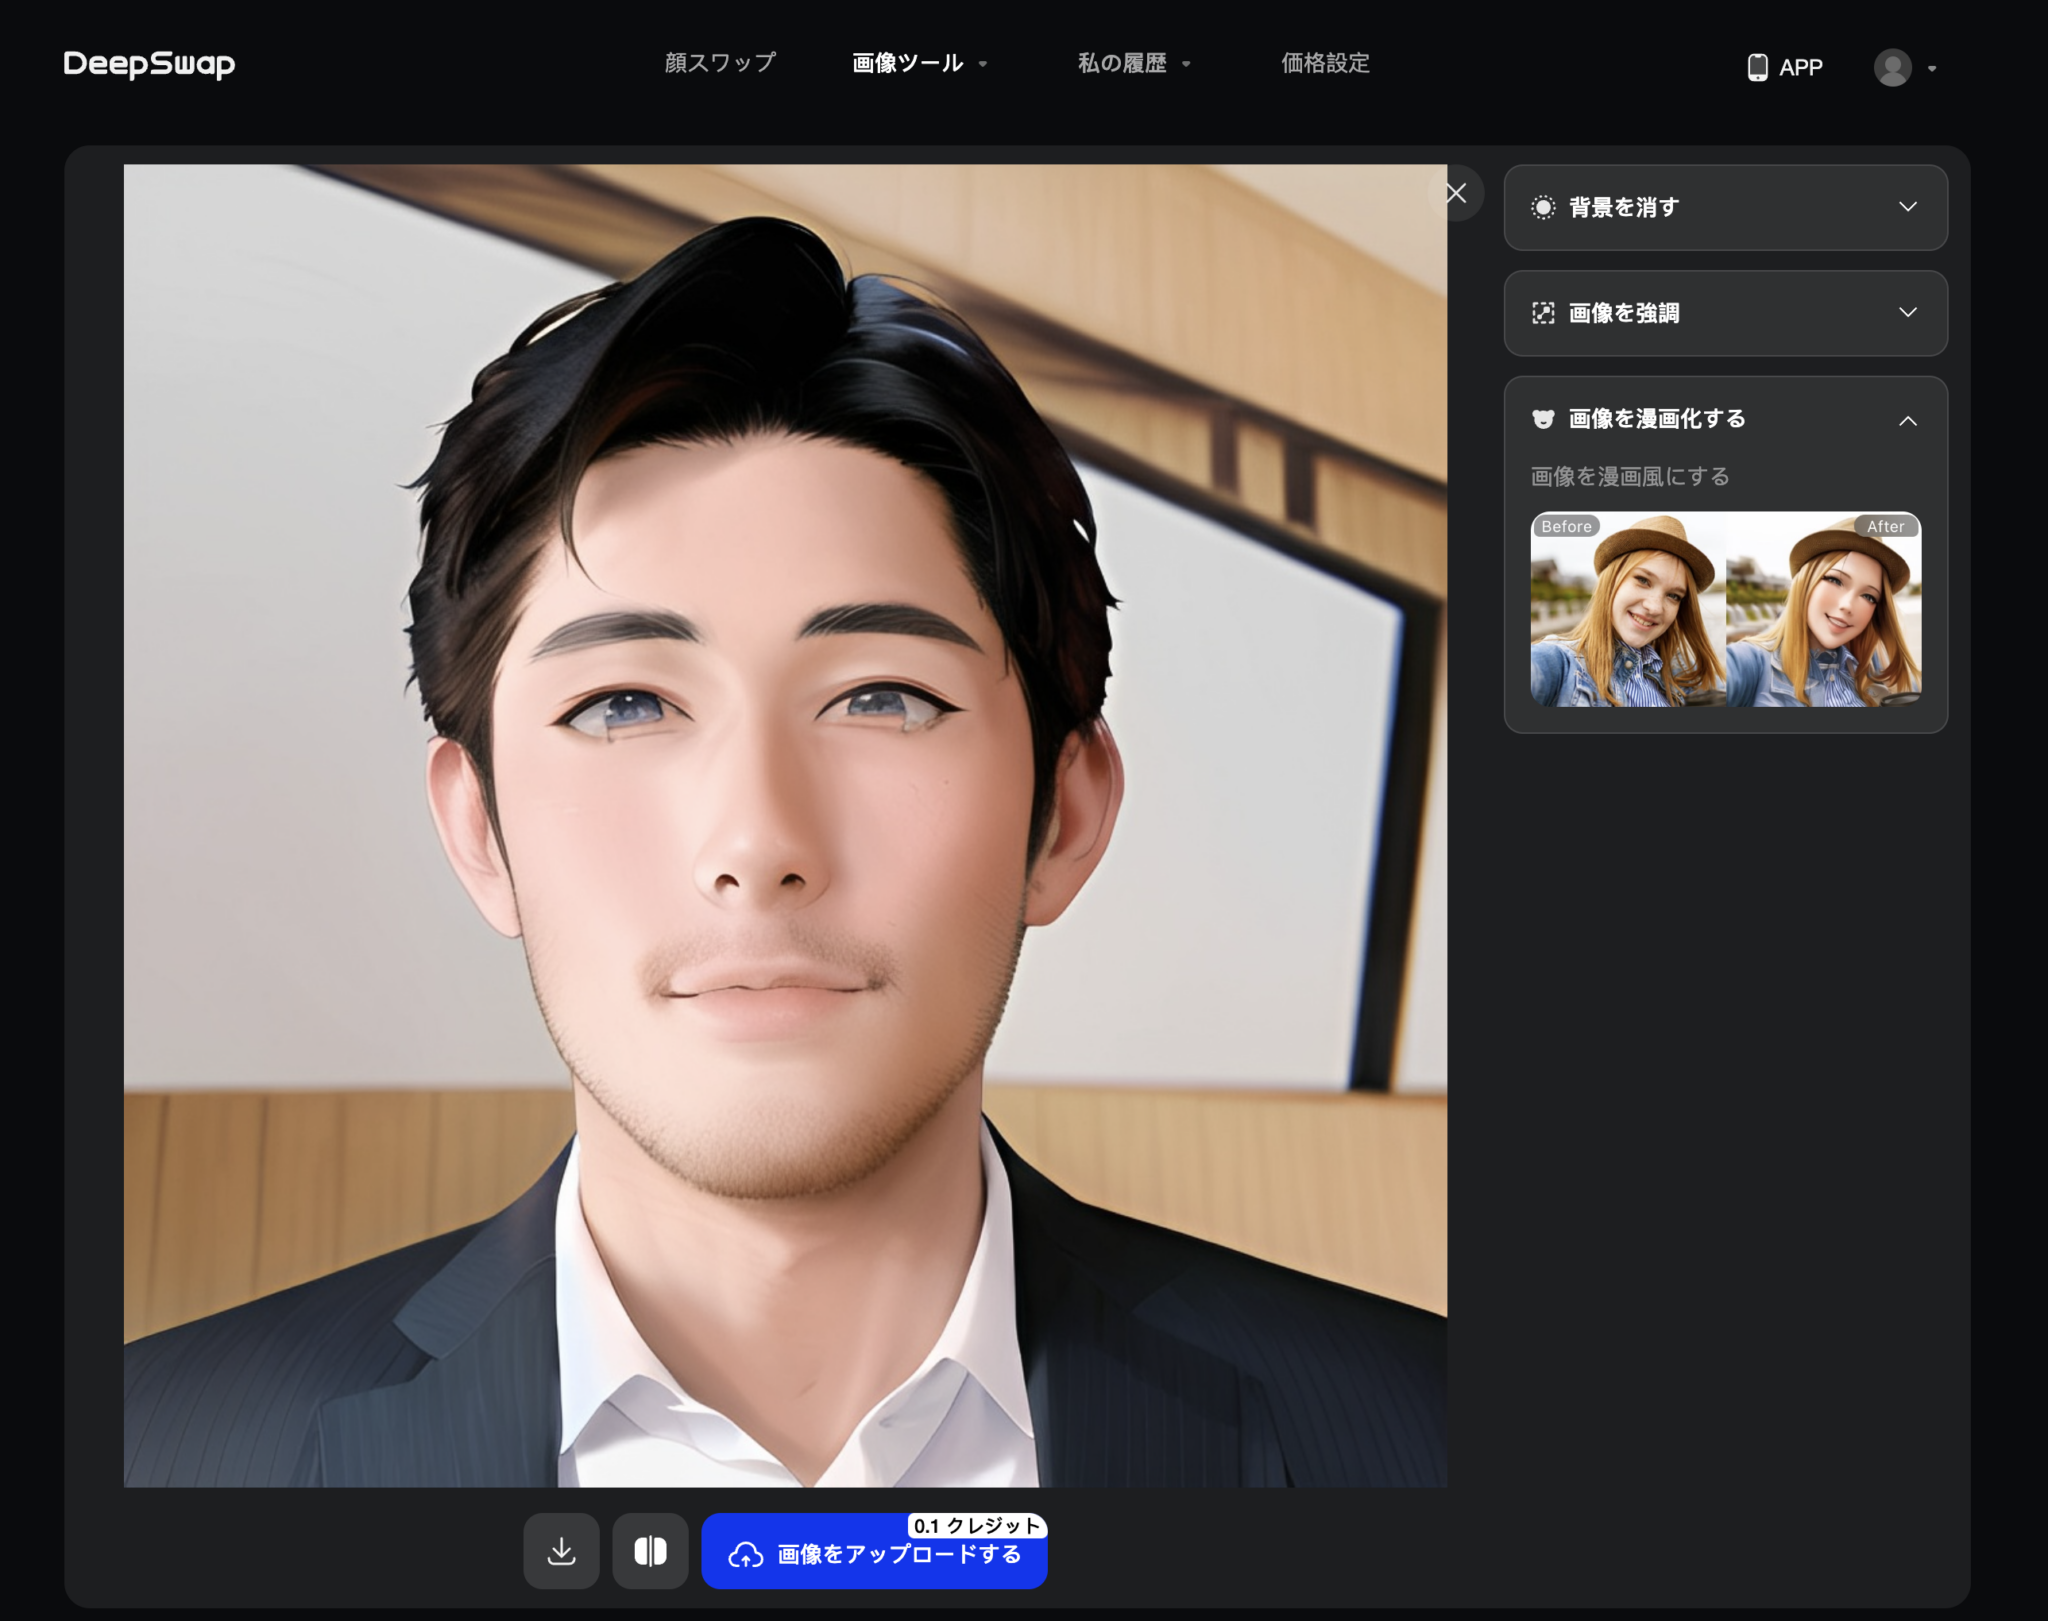Open the account dropdown arrow beside the avatar
2048x1621 pixels.
[1932, 67]
